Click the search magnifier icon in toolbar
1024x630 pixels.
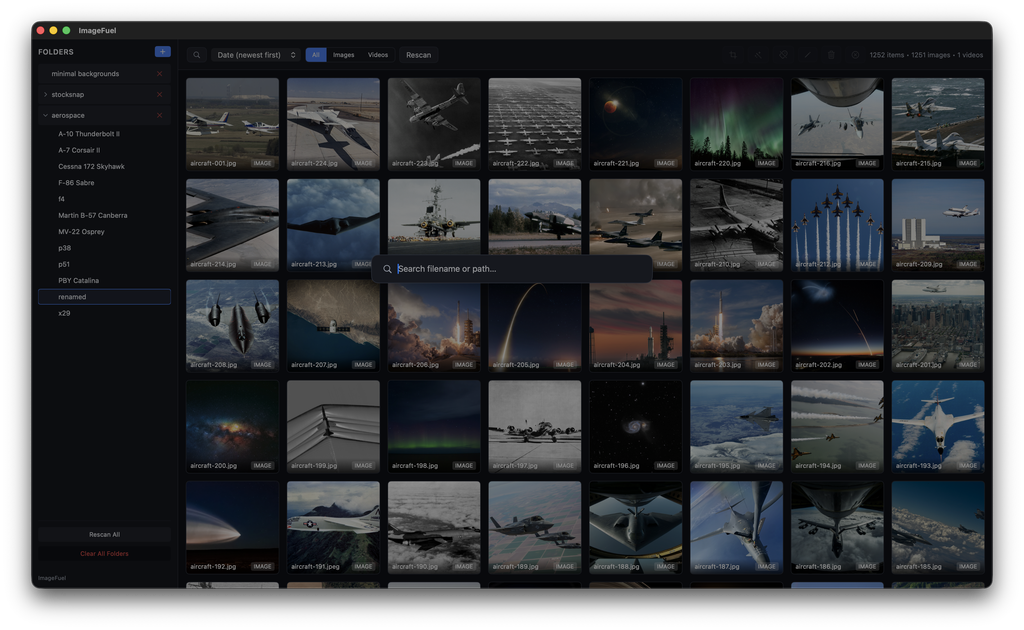[197, 55]
